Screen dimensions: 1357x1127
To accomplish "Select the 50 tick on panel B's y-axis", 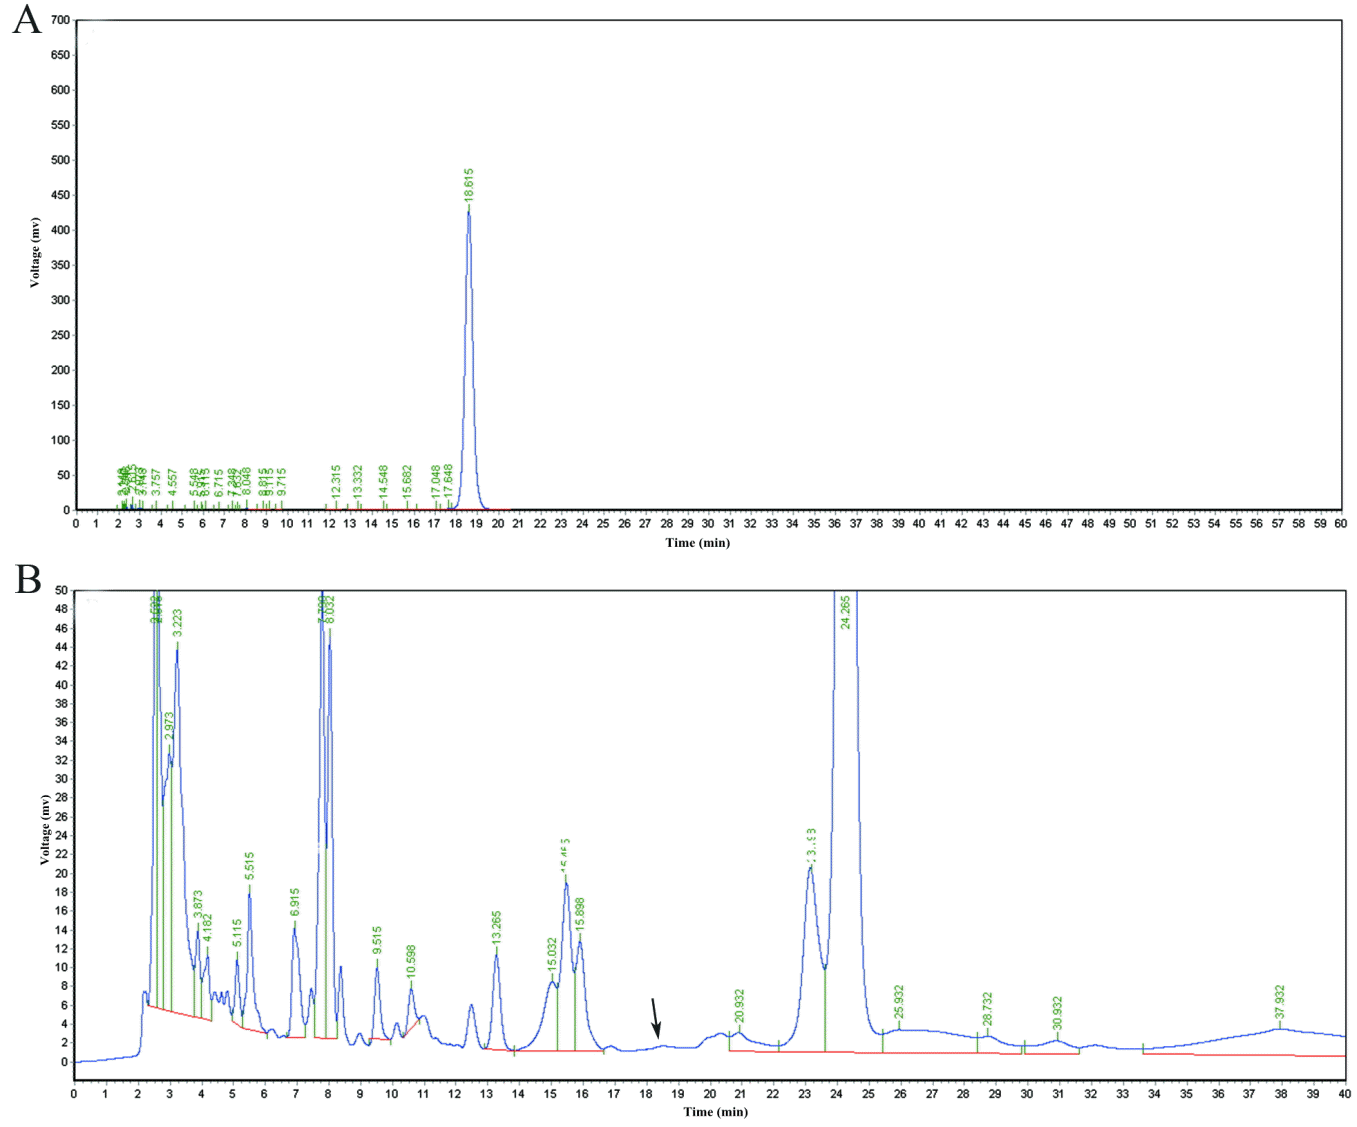I will tap(61, 591).
